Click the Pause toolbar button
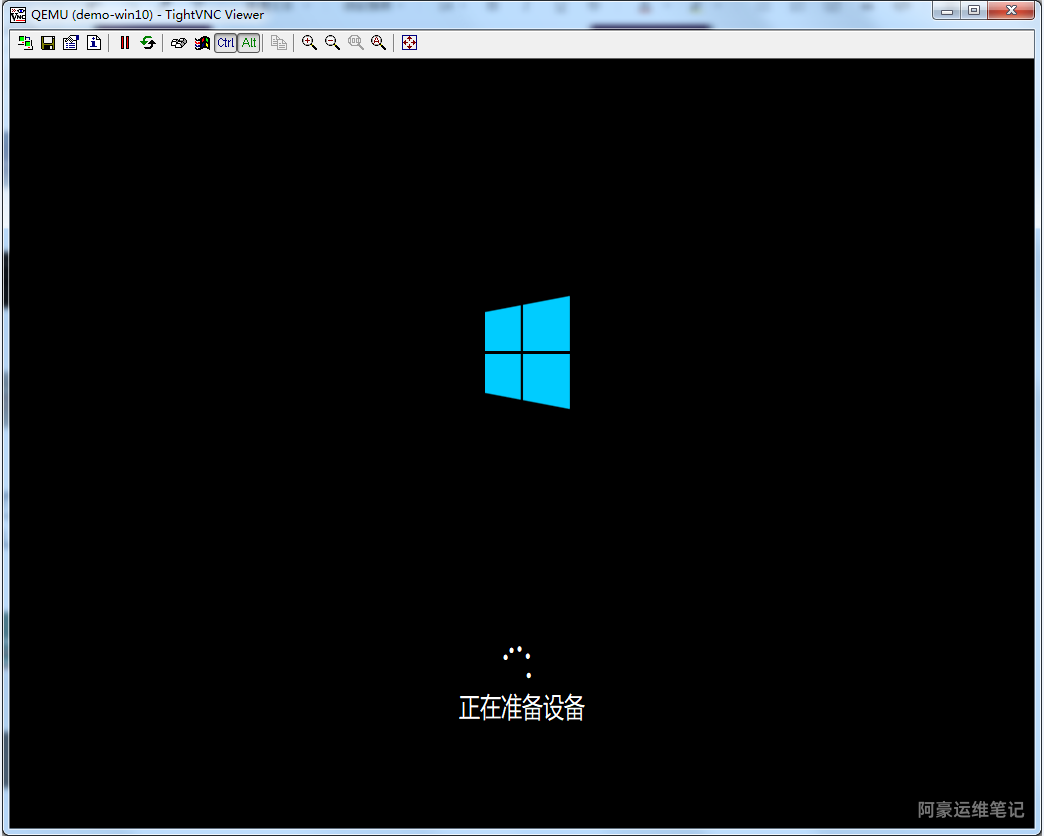The height and width of the screenshot is (836, 1044). pyautogui.click(x=125, y=43)
